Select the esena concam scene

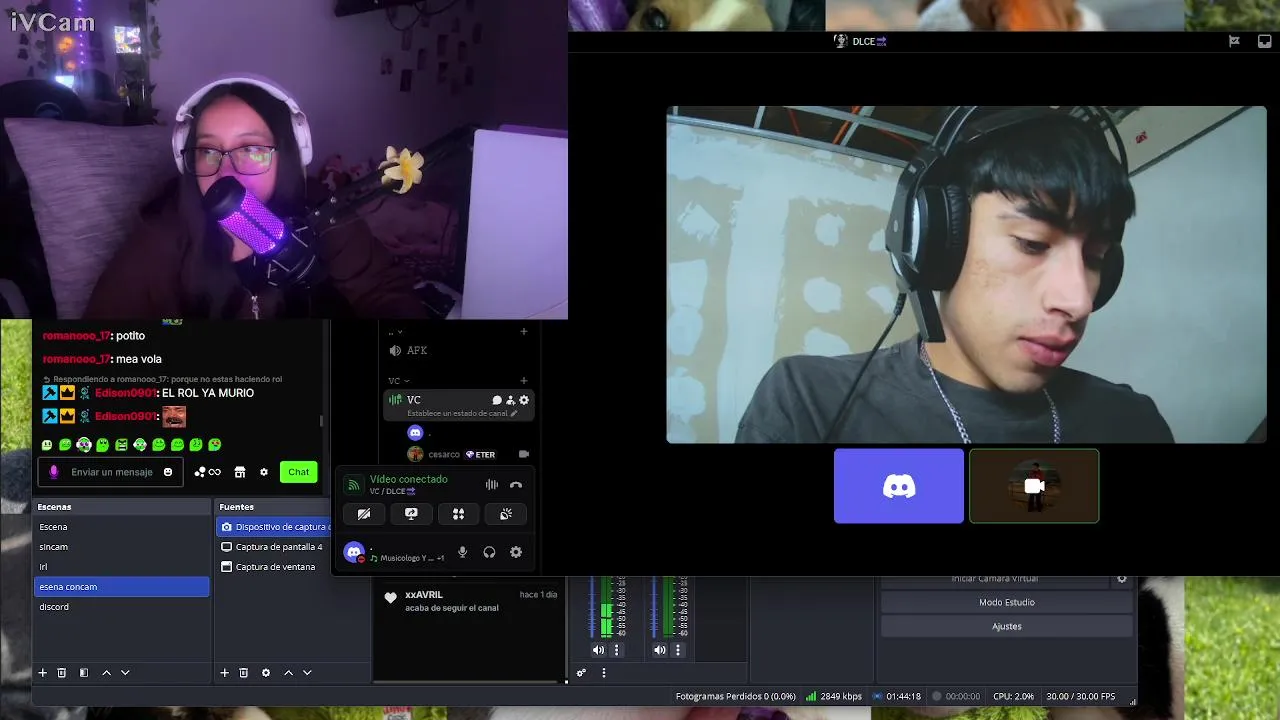tap(121, 587)
